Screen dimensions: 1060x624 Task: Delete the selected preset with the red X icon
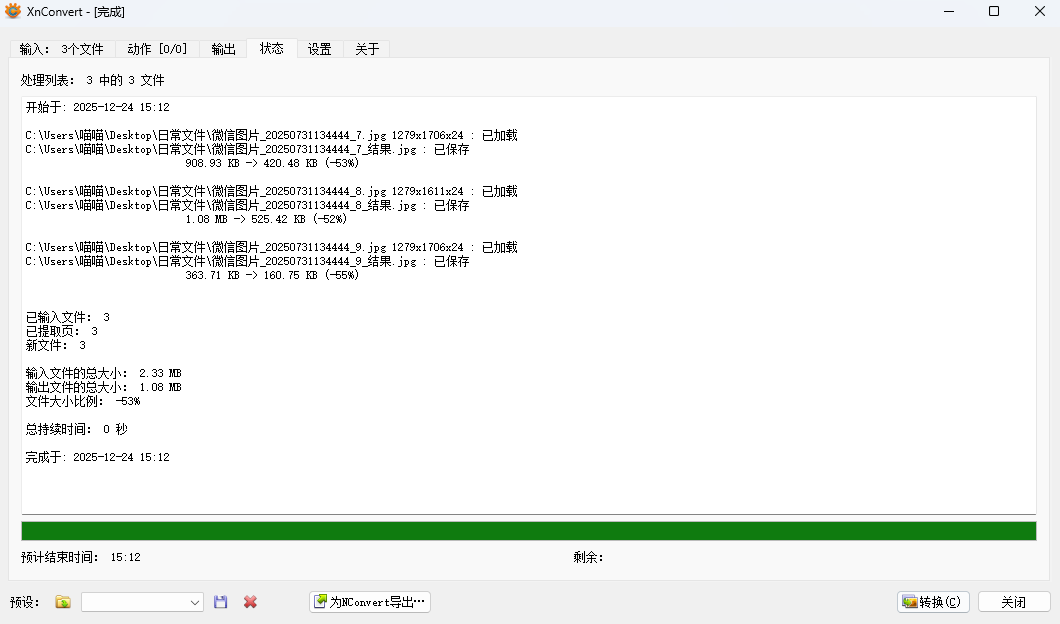(x=249, y=601)
